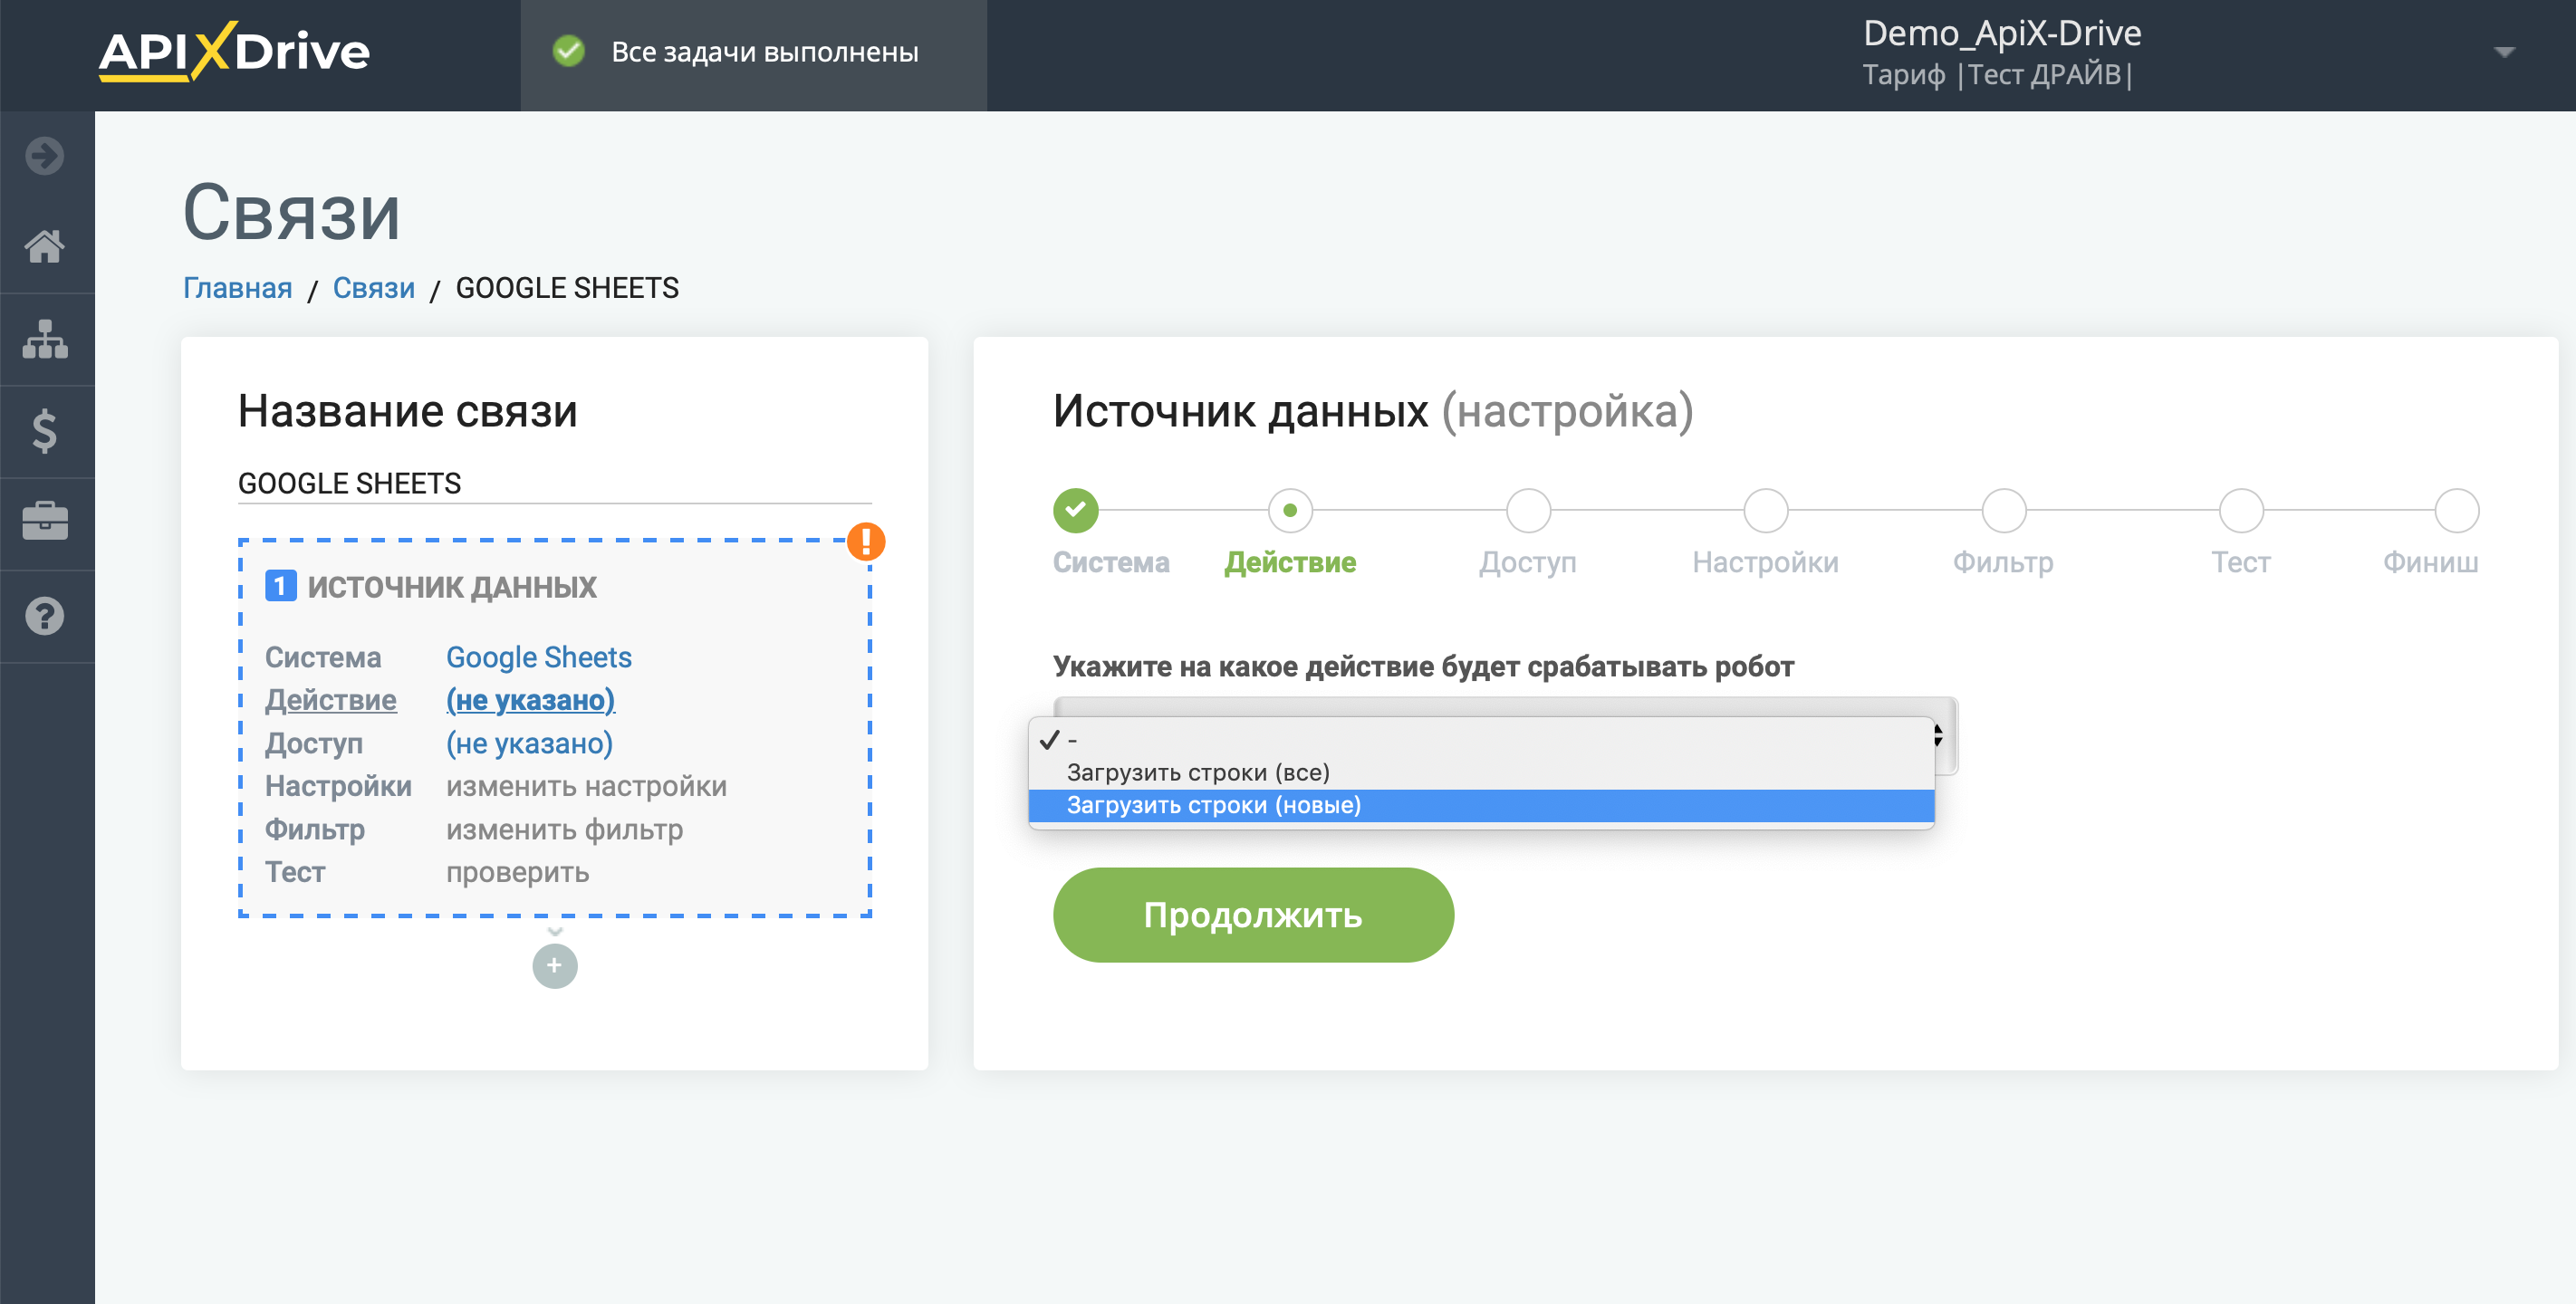Open the action select box stepper arrows

(x=1938, y=735)
